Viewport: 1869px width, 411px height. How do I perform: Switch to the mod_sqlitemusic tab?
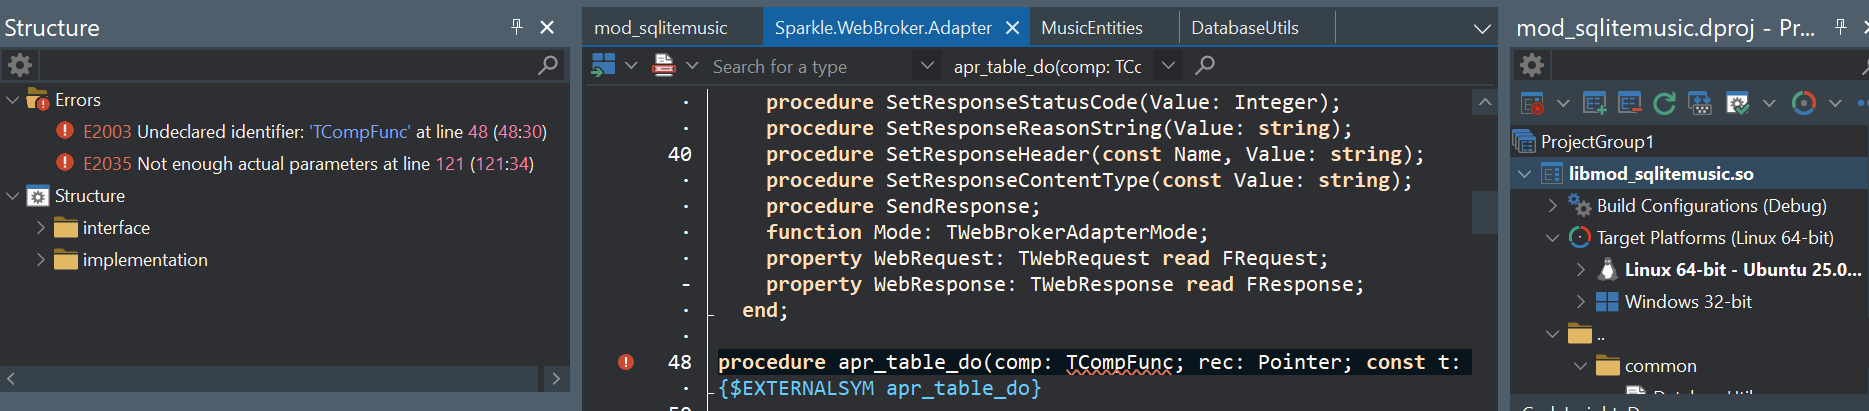[x=660, y=28]
